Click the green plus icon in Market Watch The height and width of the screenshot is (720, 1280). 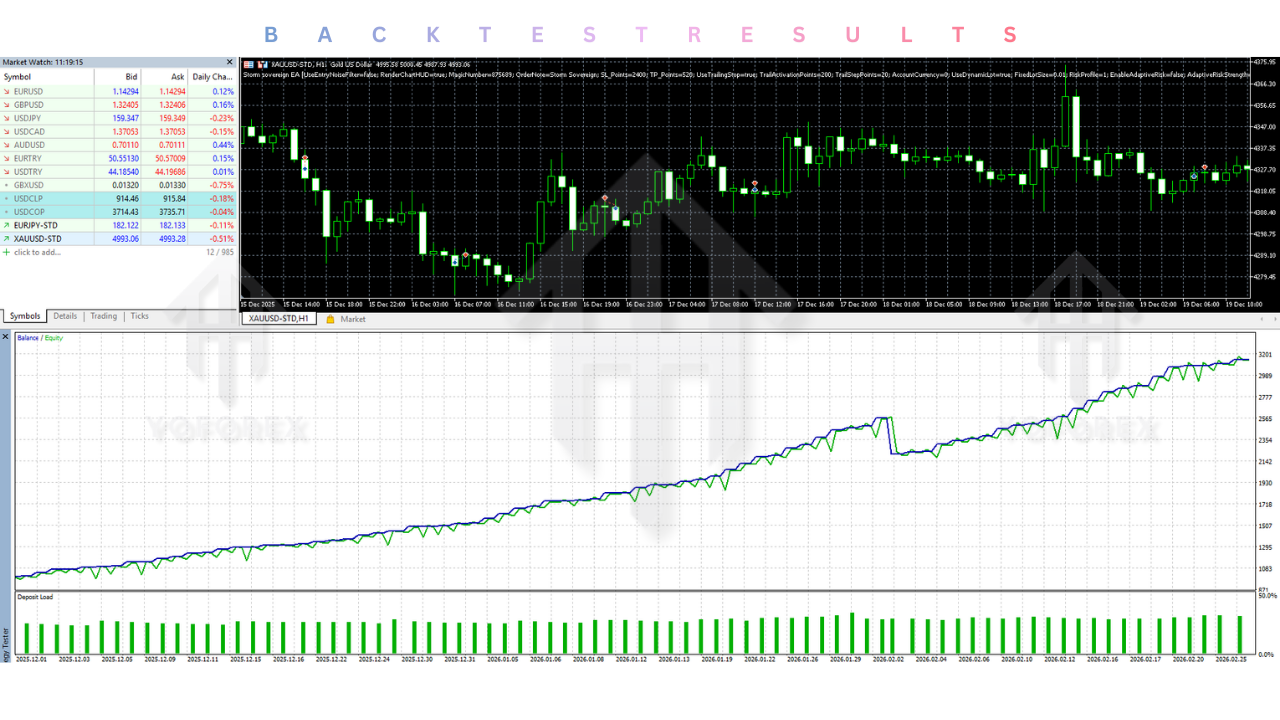tap(6, 252)
